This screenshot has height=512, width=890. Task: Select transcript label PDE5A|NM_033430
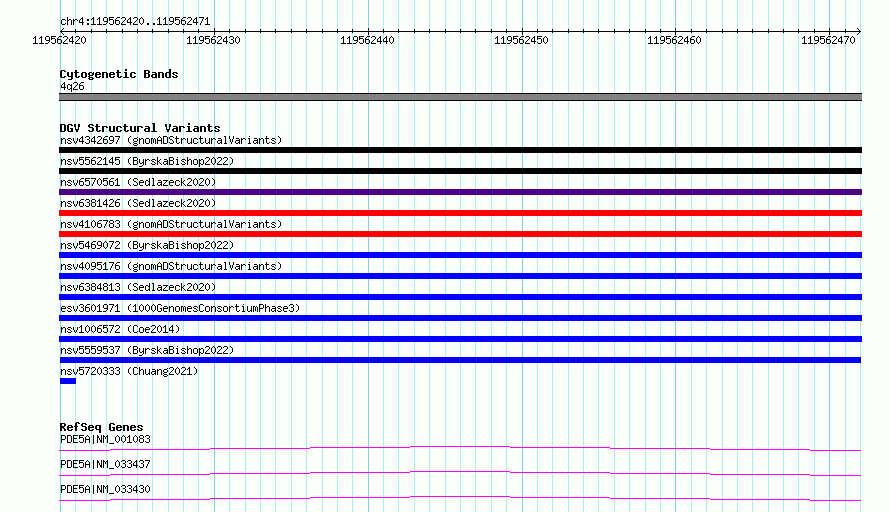point(105,489)
